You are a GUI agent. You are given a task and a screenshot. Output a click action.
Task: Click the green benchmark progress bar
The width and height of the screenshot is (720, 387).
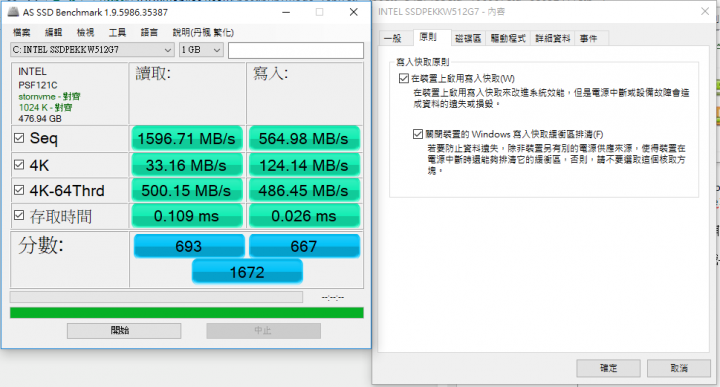click(187, 313)
